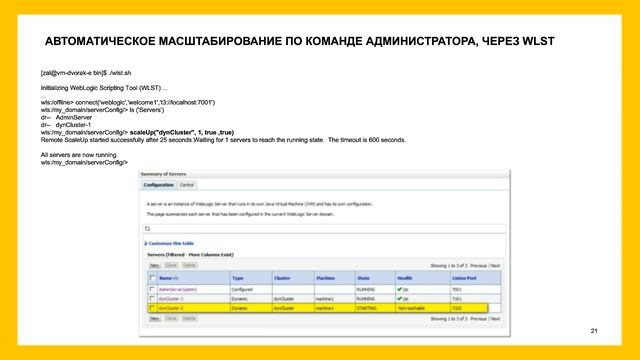Screen dimensions: 640x360
Task: Select the 'STARTING' state cell
Action: pos(367,308)
